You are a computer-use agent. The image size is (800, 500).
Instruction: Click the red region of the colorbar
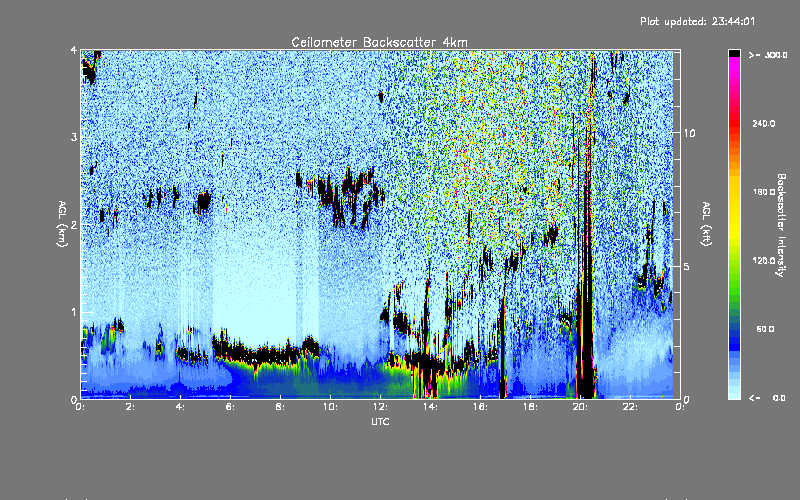click(734, 122)
